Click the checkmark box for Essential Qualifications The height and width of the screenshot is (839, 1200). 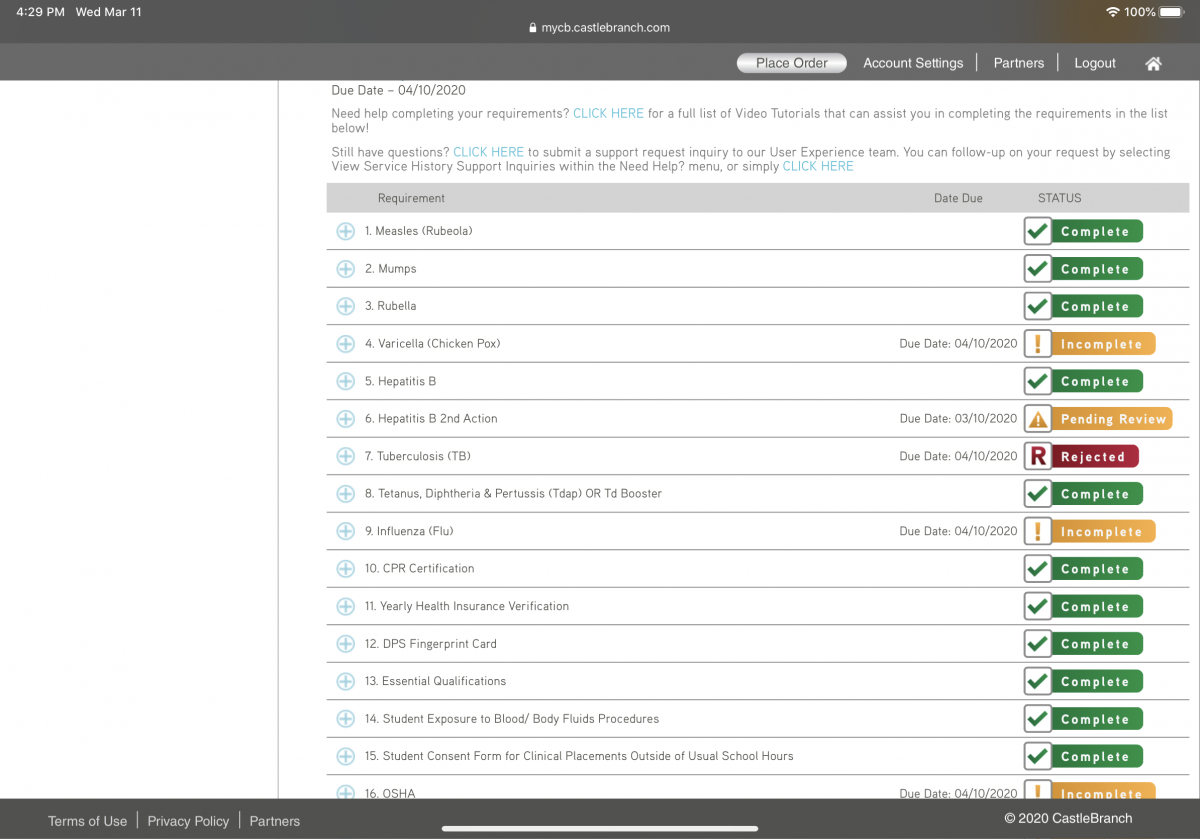tap(1038, 681)
